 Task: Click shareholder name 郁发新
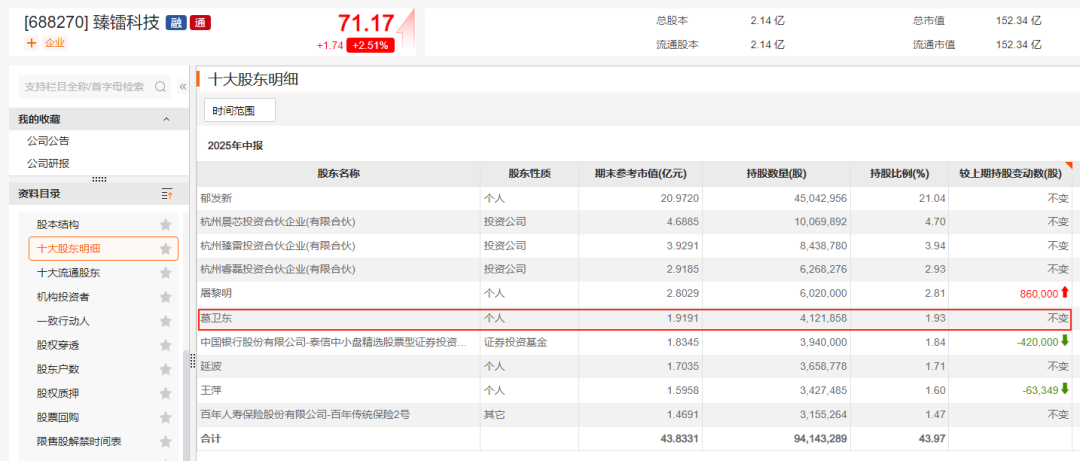pos(215,198)
